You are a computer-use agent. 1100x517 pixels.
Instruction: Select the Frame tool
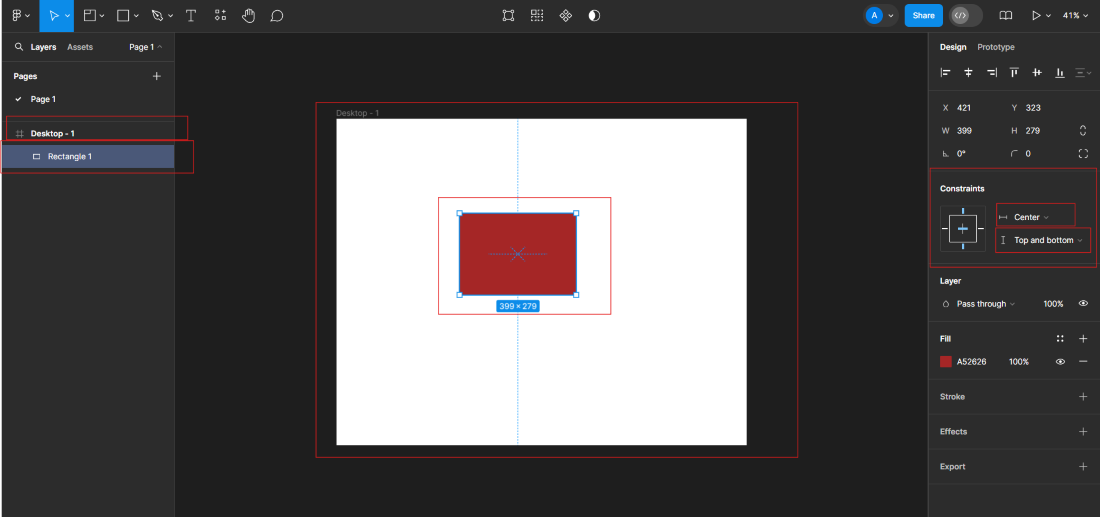pyautogui.click(x=89, y=15)
